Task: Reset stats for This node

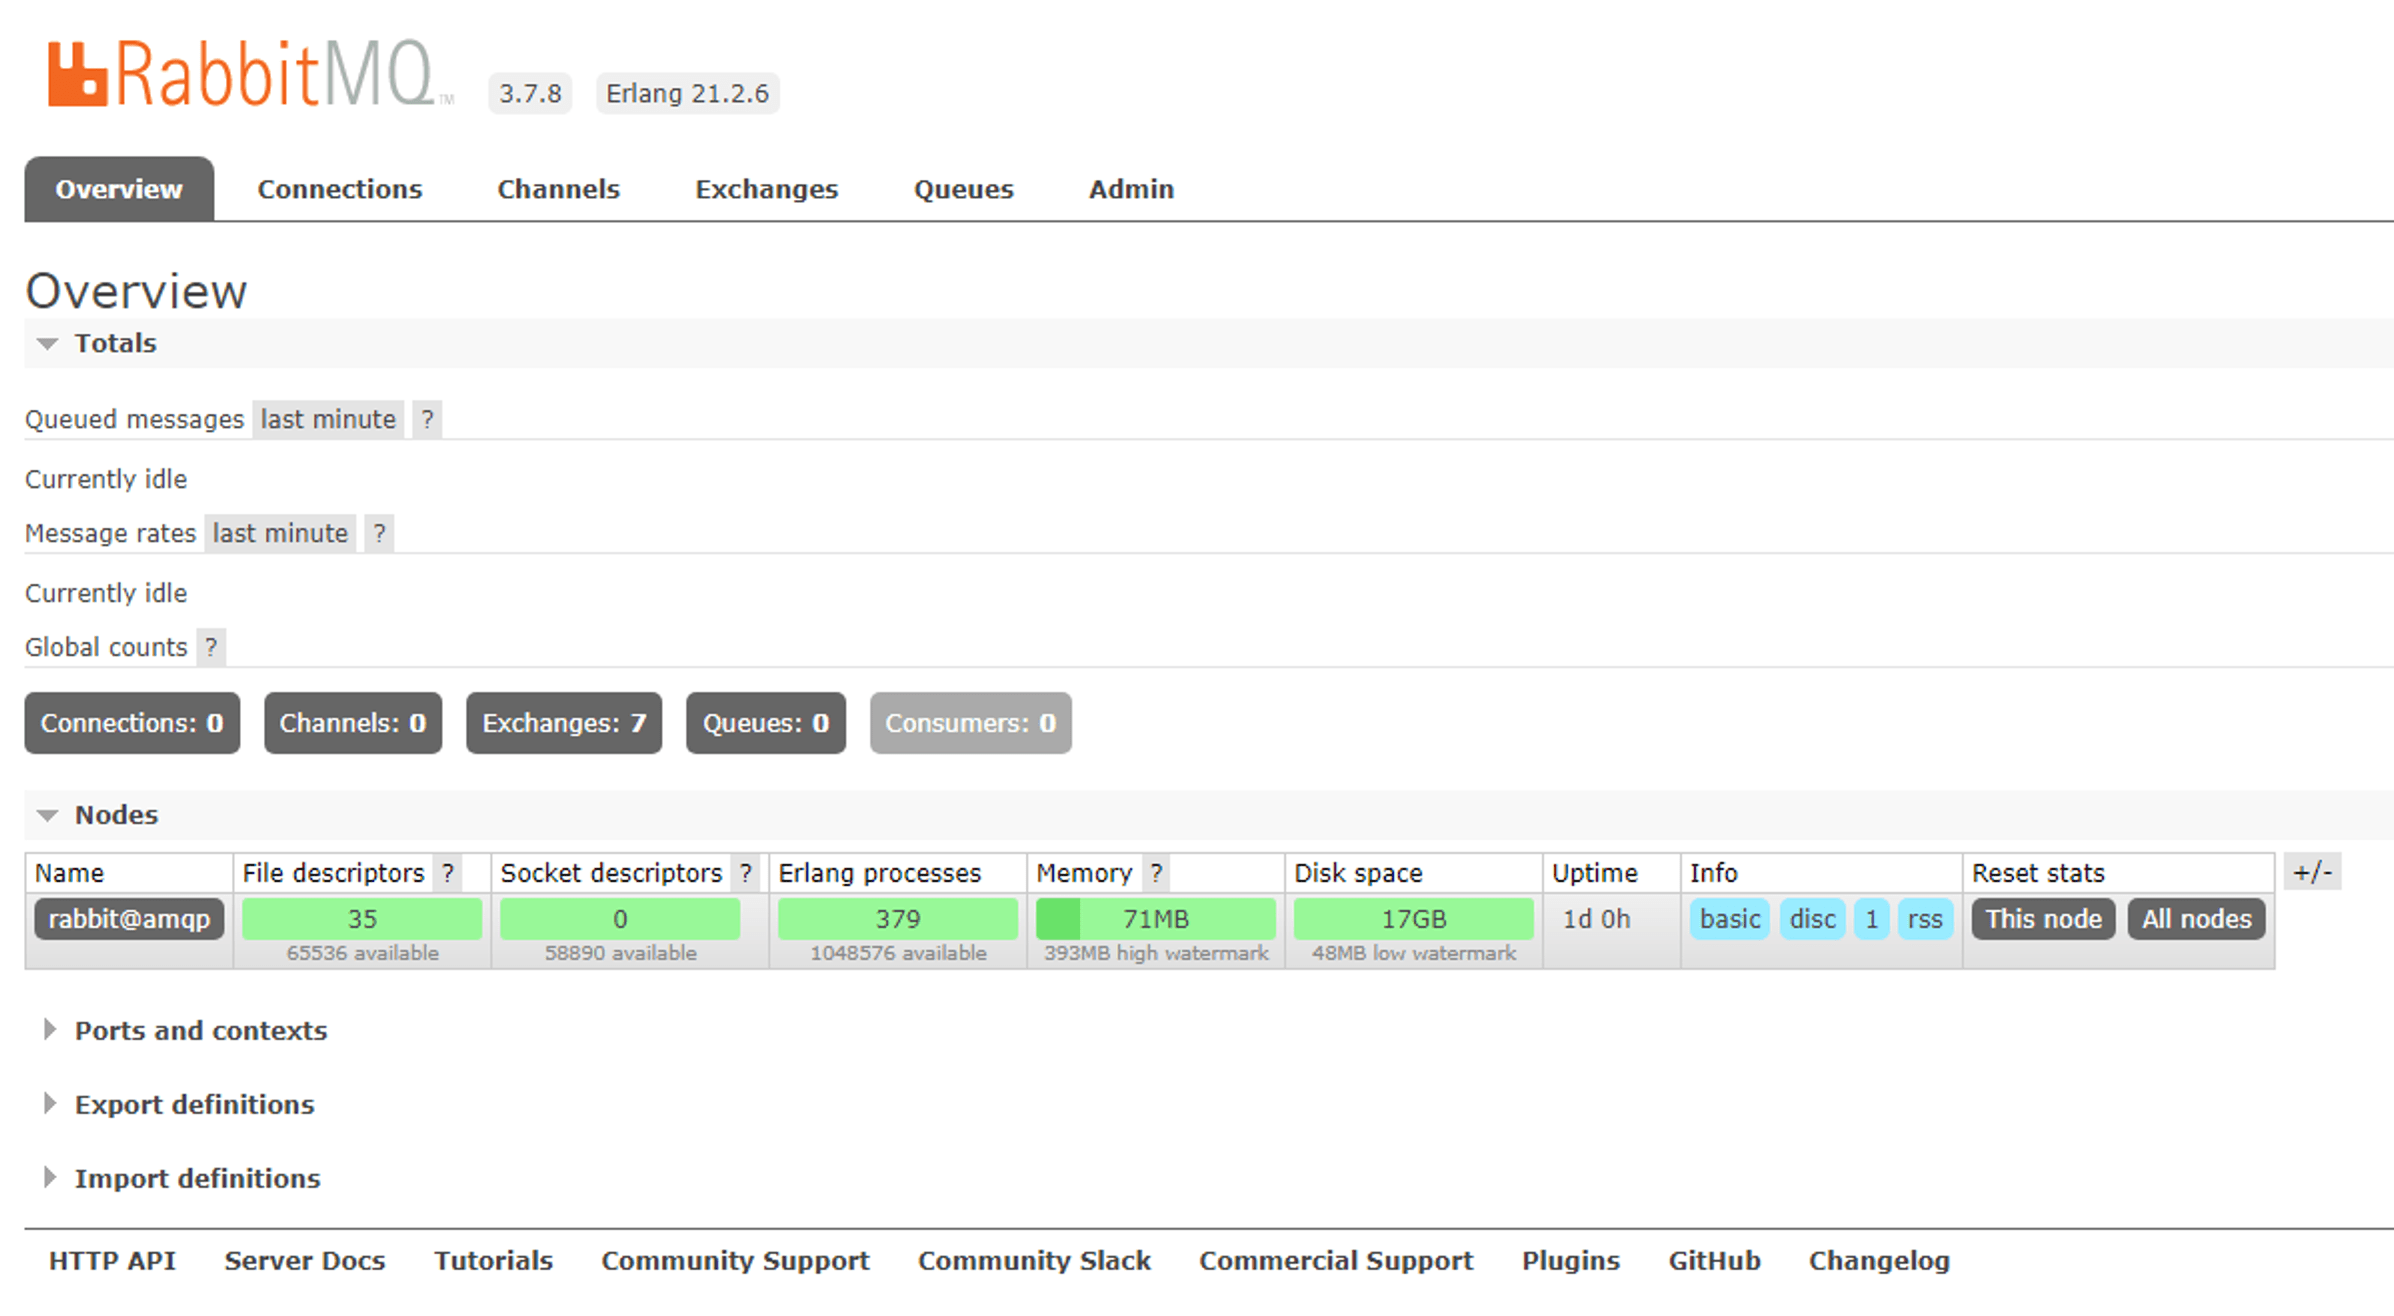Action: [2043, 919]
